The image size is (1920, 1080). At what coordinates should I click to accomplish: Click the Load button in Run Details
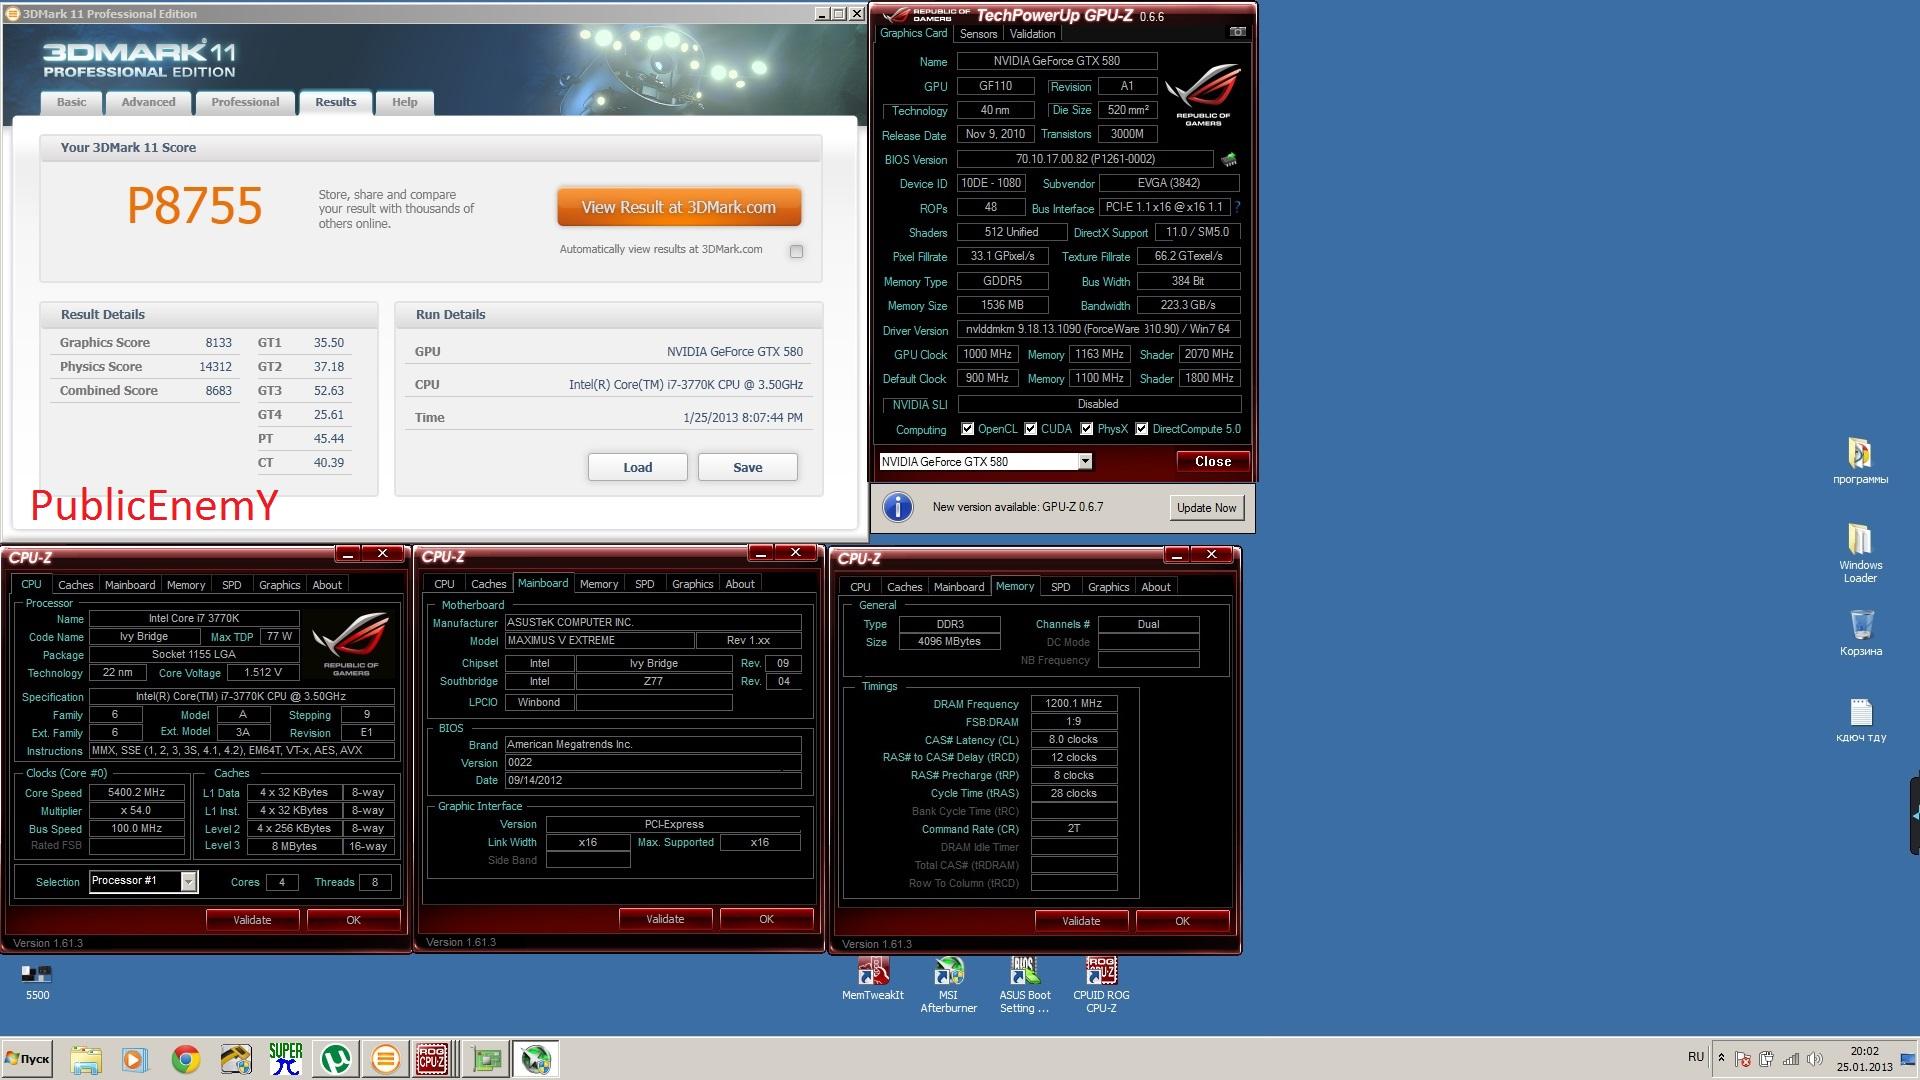tap(638, 467)
